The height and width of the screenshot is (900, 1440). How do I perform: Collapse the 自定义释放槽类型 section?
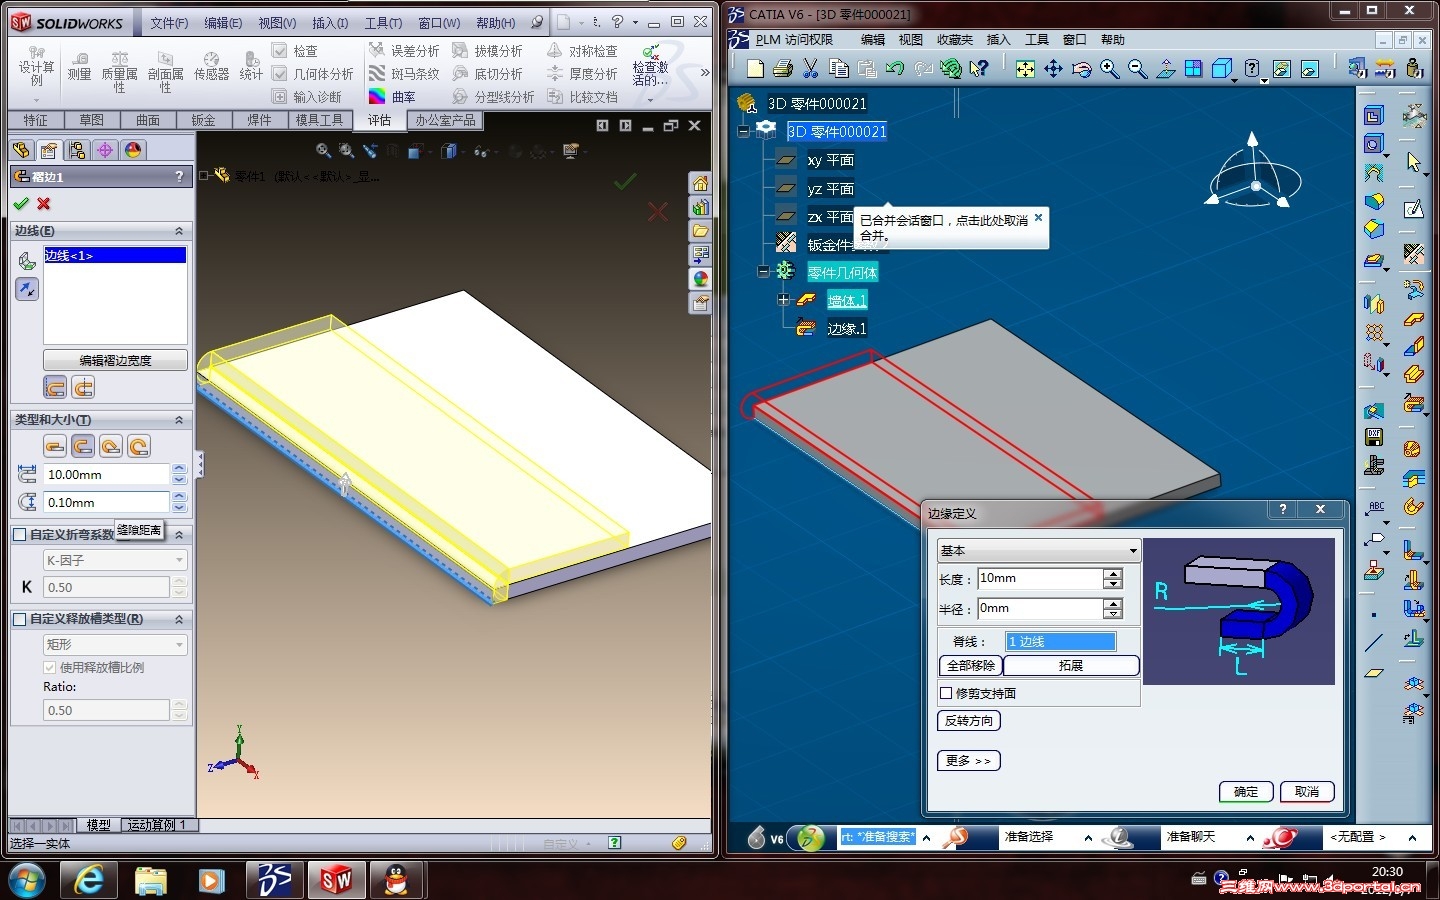click(x=179, y=619)
